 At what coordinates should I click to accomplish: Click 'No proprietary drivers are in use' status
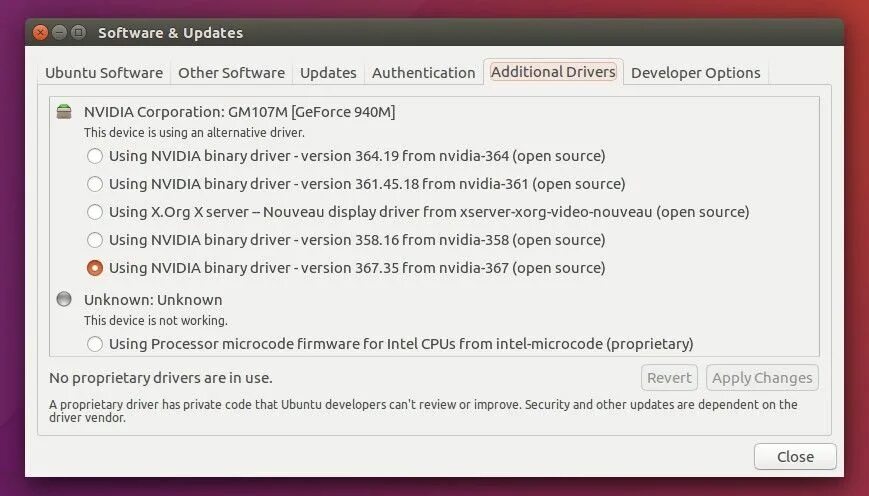161,378
